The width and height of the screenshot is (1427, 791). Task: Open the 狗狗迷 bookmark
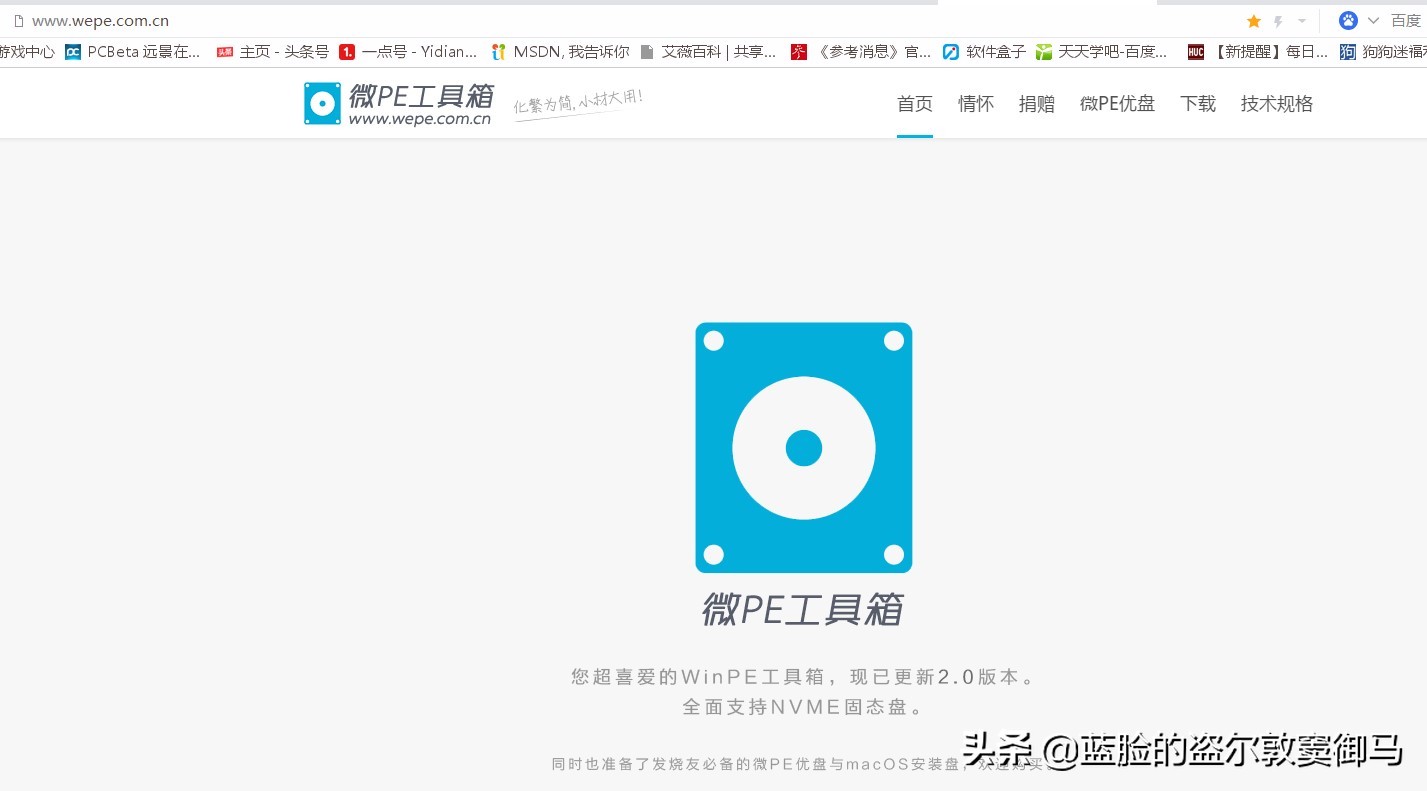(1383, 52)
